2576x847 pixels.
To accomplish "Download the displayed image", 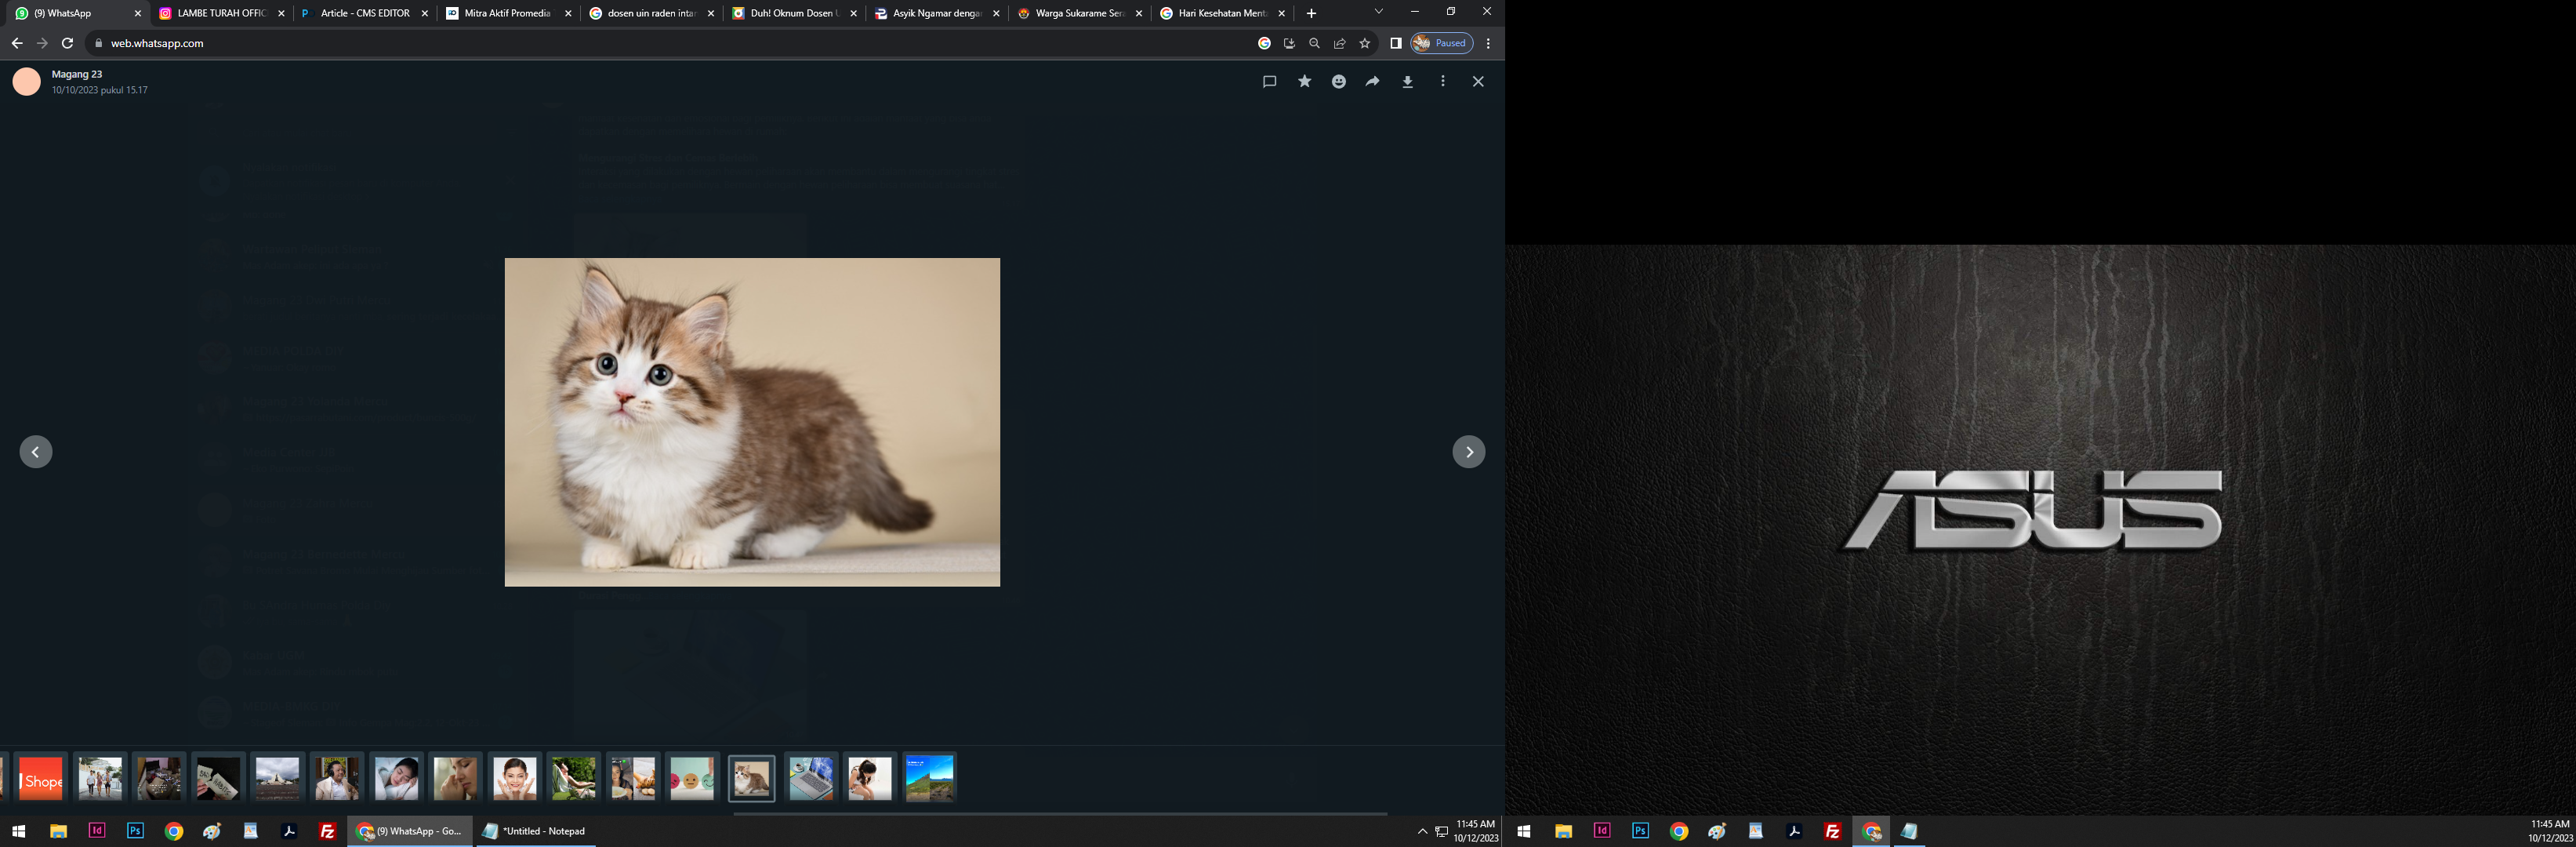I will point(1407,82).
